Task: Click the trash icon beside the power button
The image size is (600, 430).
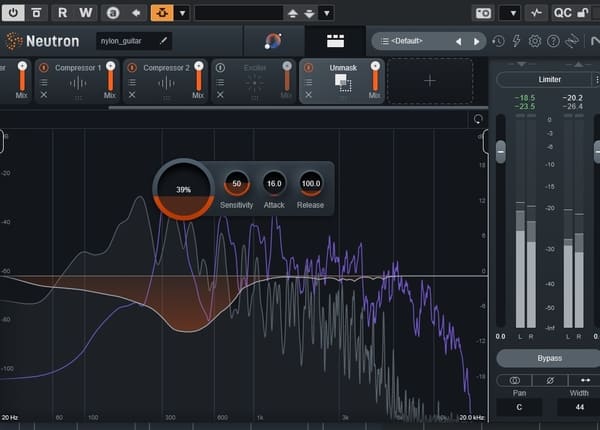Action: 36,13
